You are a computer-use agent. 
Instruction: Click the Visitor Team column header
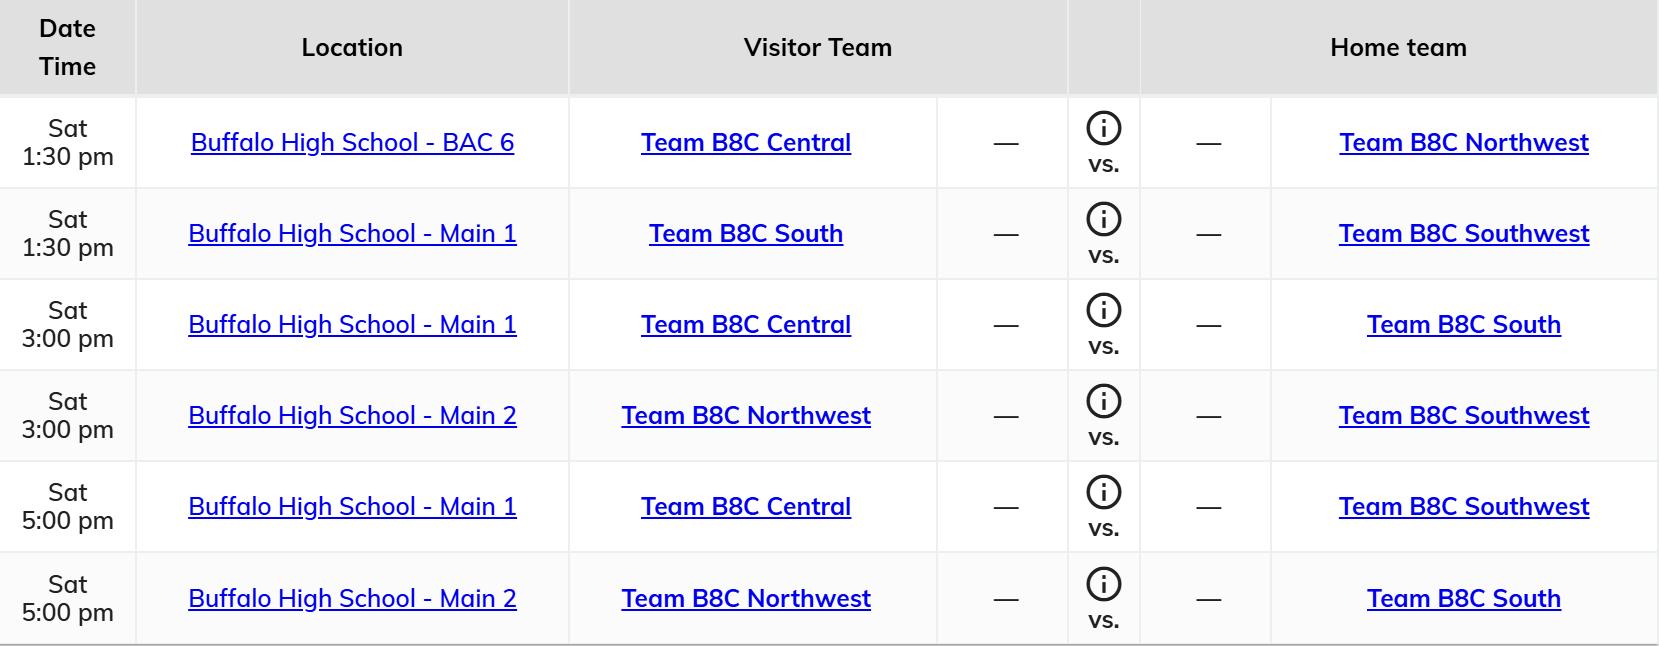coord(817,47)
